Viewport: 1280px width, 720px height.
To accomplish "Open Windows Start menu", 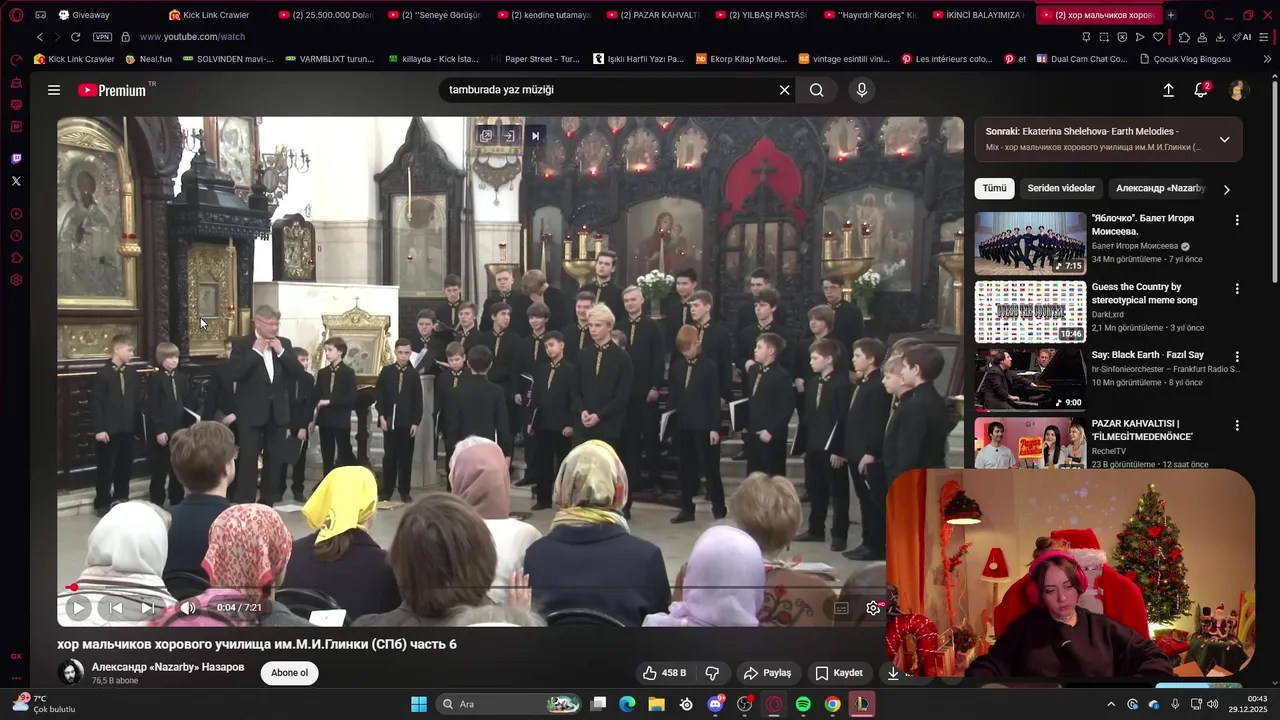I will pos(419,704).
